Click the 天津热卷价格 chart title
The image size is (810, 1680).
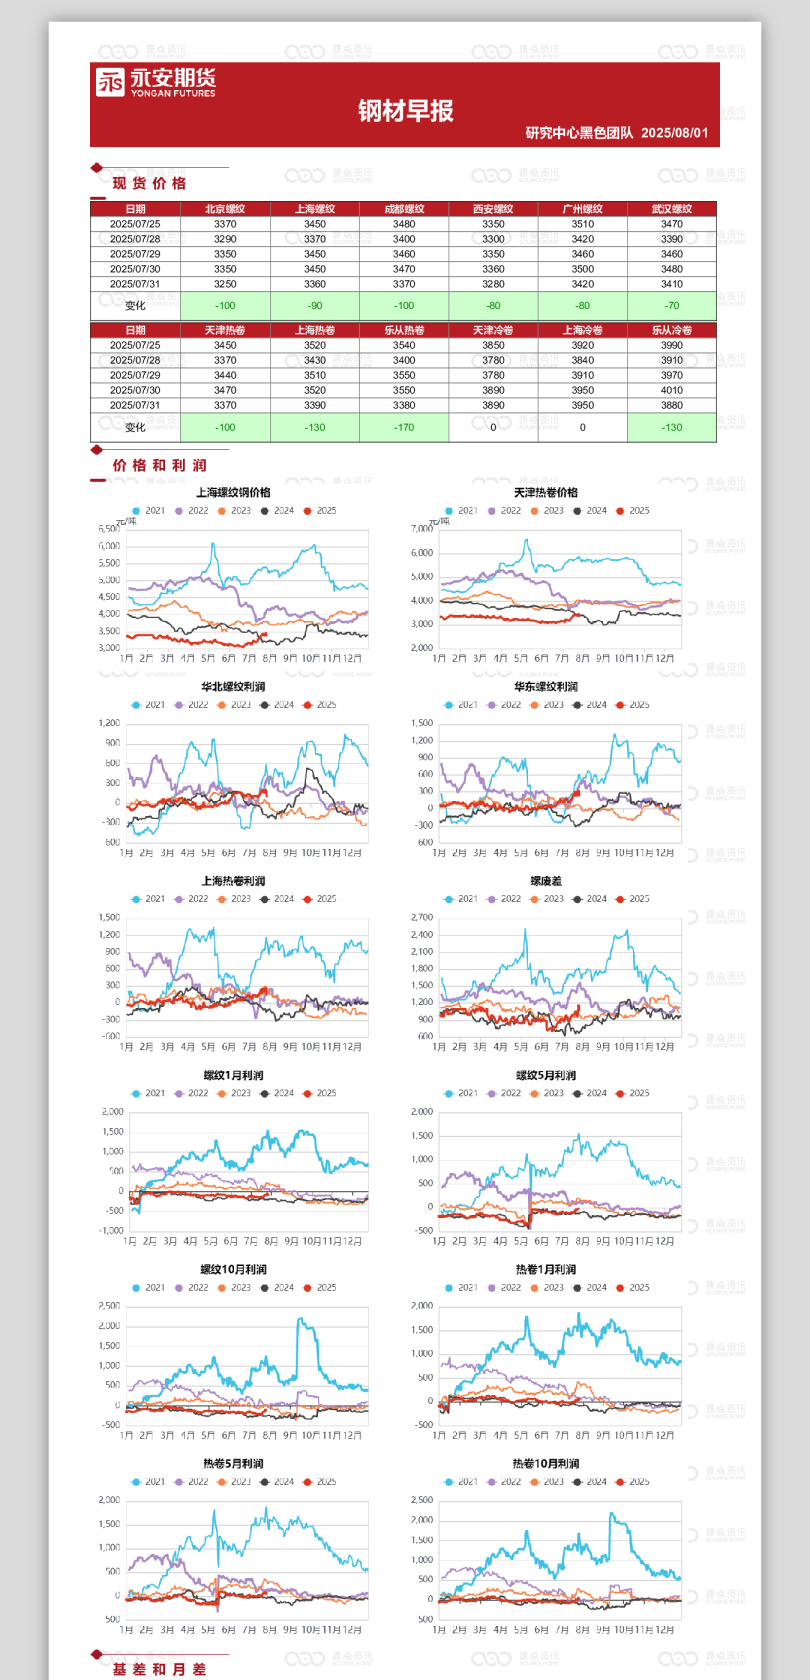(546, 492)
